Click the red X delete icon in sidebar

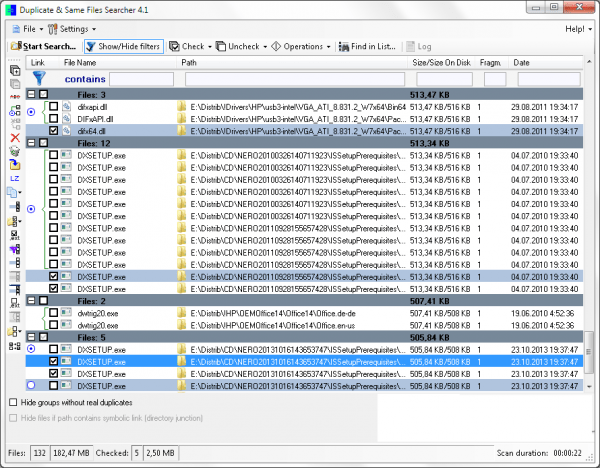coord(14,137)
